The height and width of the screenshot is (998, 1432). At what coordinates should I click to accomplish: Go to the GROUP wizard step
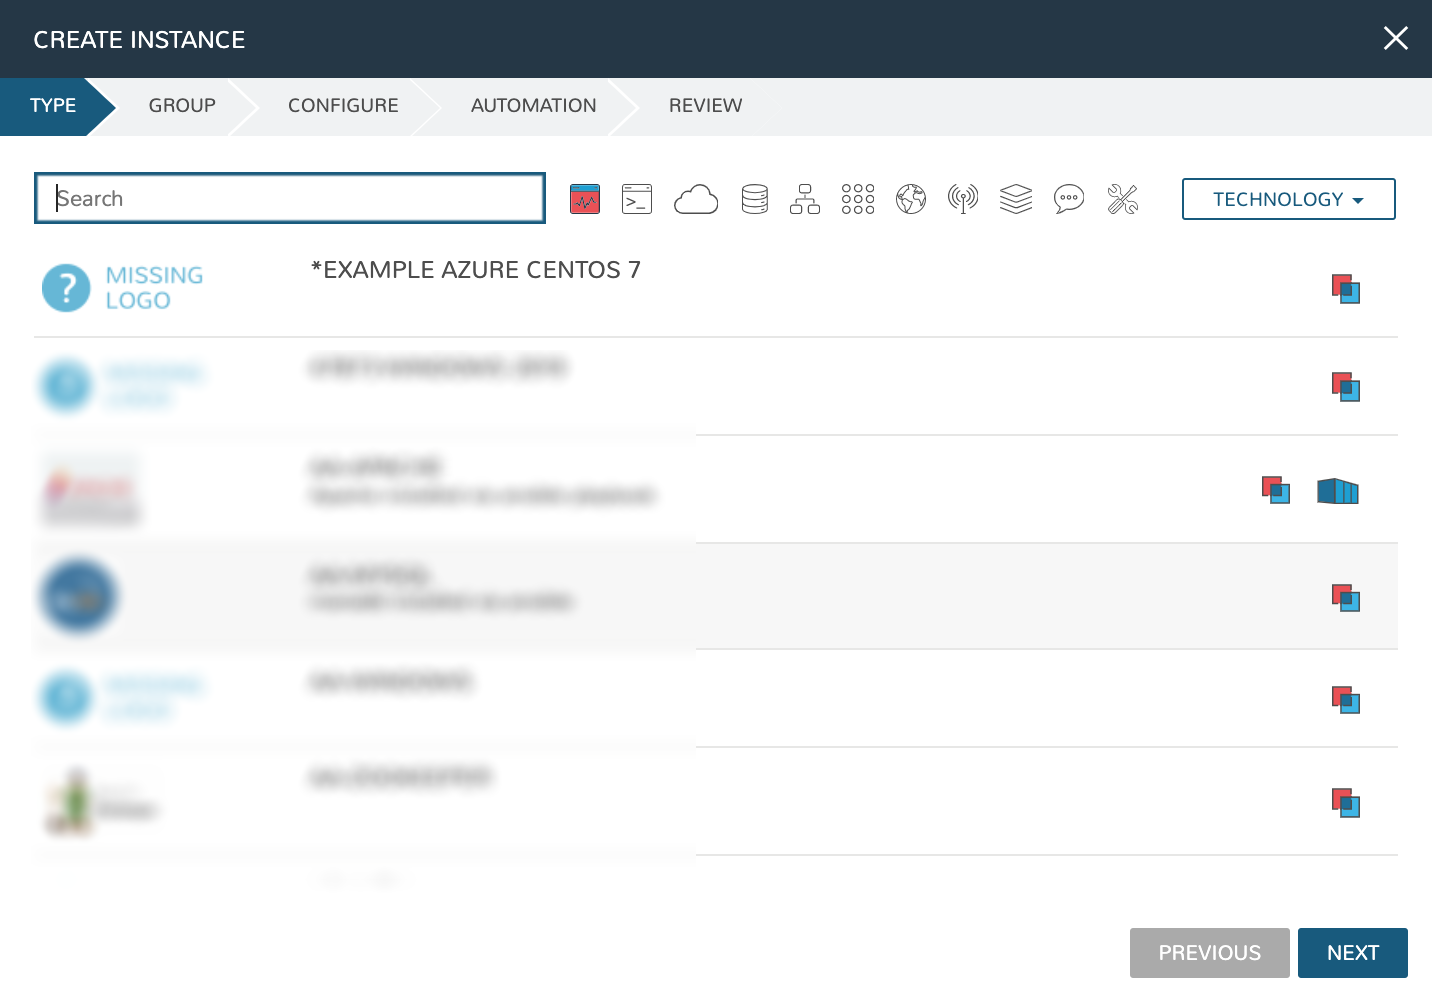tap(182, 106)
